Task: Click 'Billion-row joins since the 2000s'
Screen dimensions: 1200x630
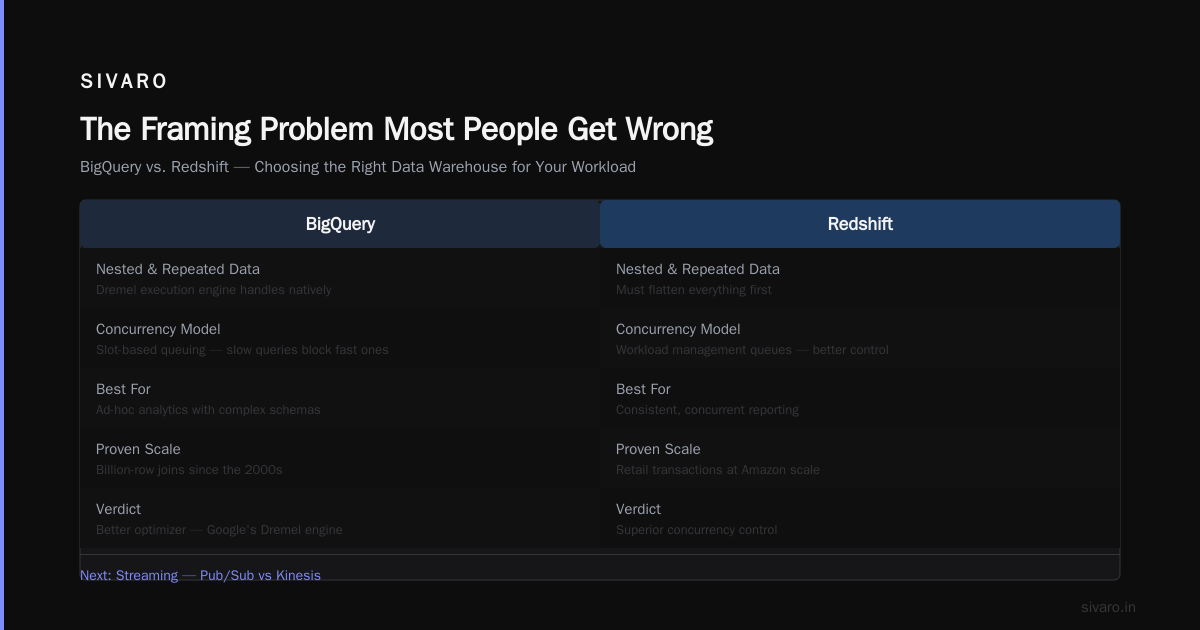Action: [x=189, y=470]
